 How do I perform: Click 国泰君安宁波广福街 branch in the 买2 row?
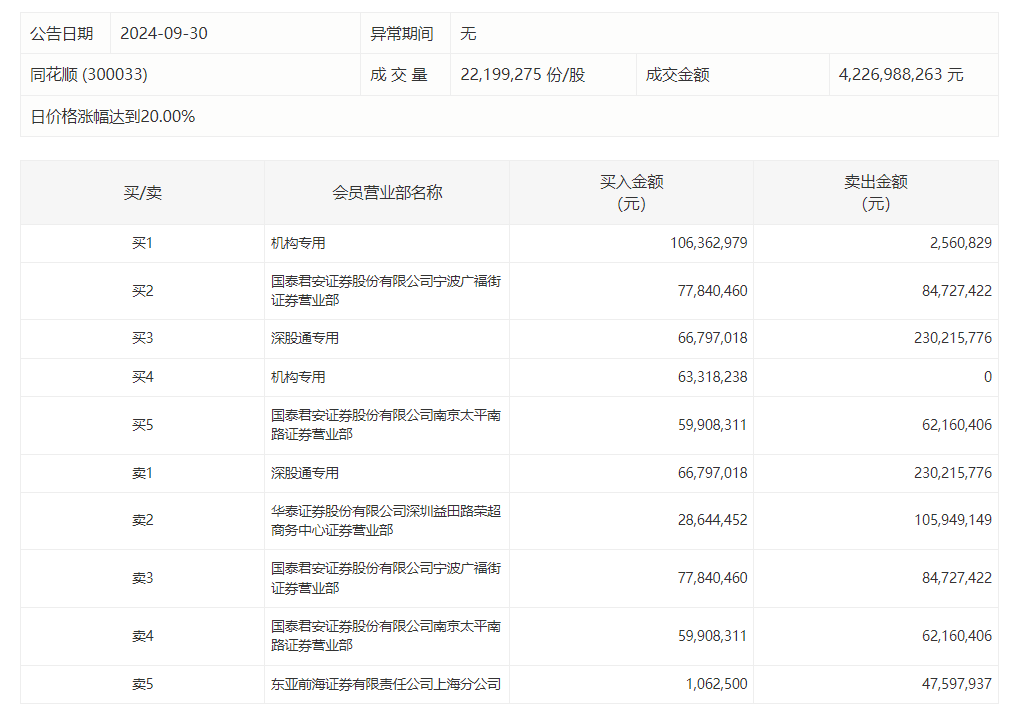click(x=386, y=291)
